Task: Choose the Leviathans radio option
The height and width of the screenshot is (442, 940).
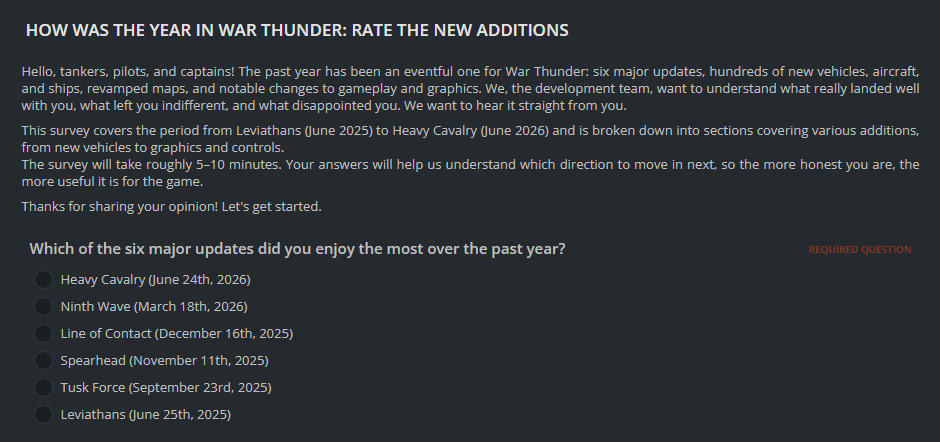Action: click(43, 414)
